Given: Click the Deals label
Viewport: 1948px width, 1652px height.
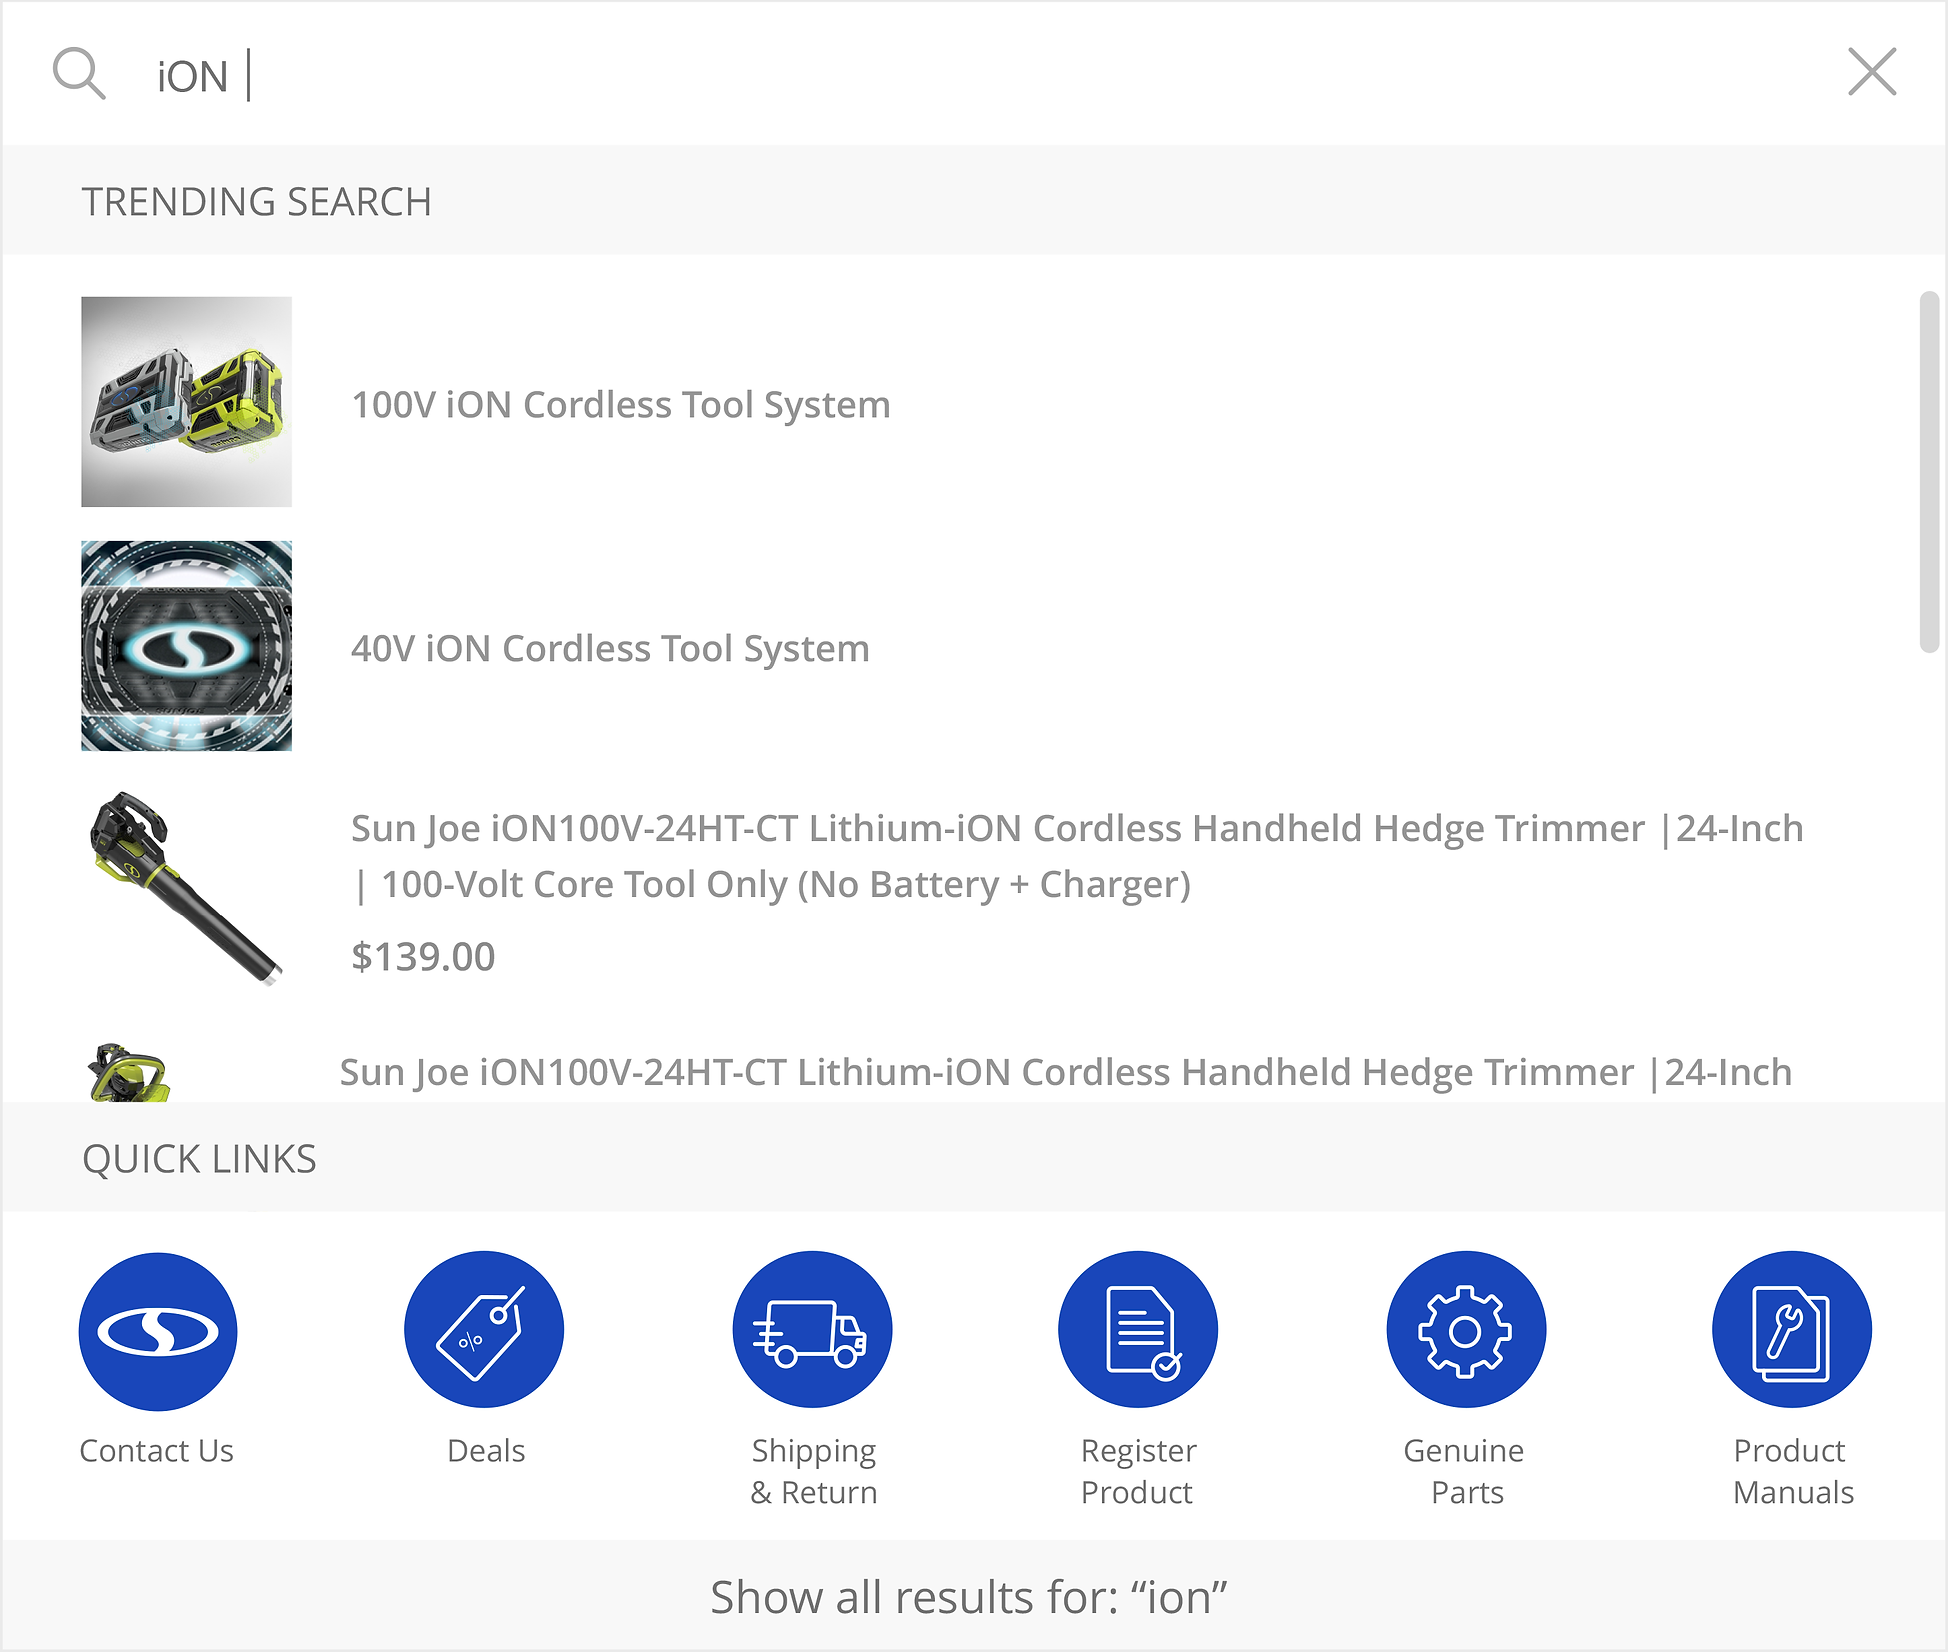Looking at the screenshot, I should (x=486, y=1450).
